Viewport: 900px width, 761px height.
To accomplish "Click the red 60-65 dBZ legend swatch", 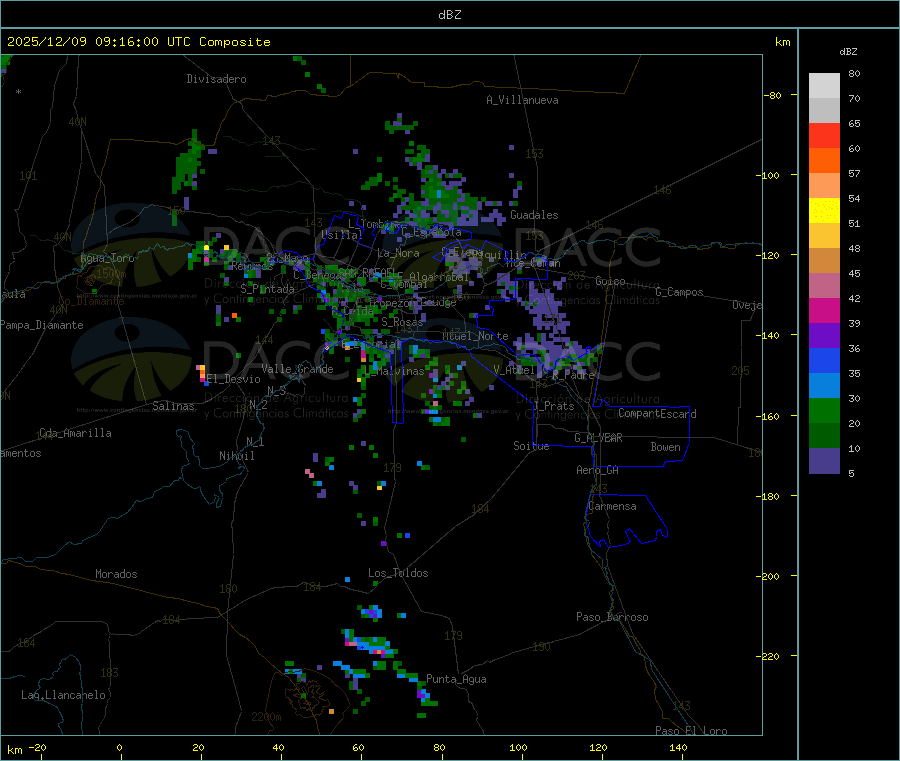I will click(x=824, y=135).
